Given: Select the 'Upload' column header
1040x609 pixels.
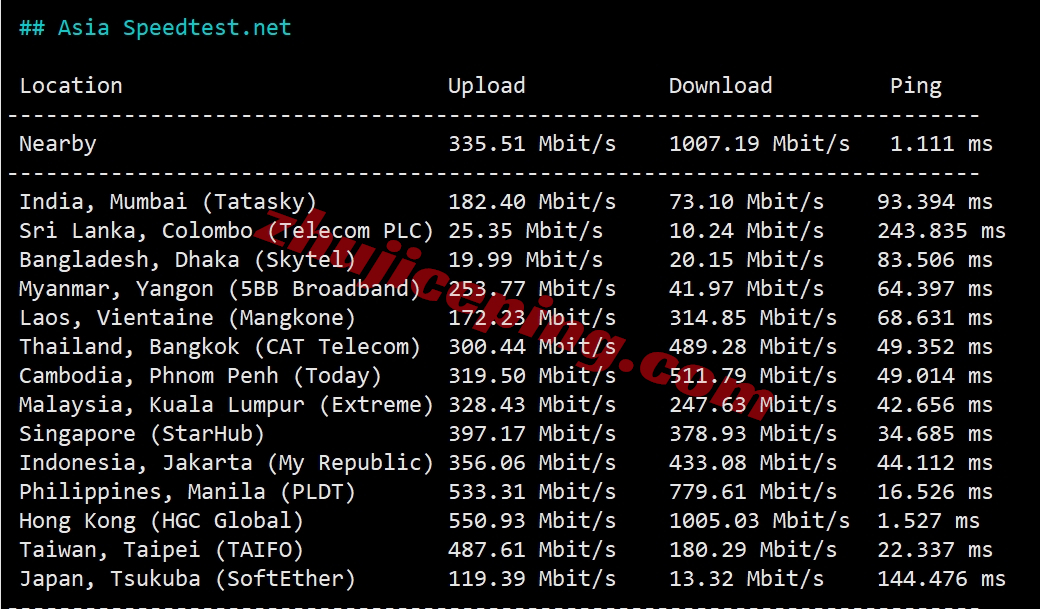Looking at the screenshot, I should pyautogui.click(x=486, y=86).
